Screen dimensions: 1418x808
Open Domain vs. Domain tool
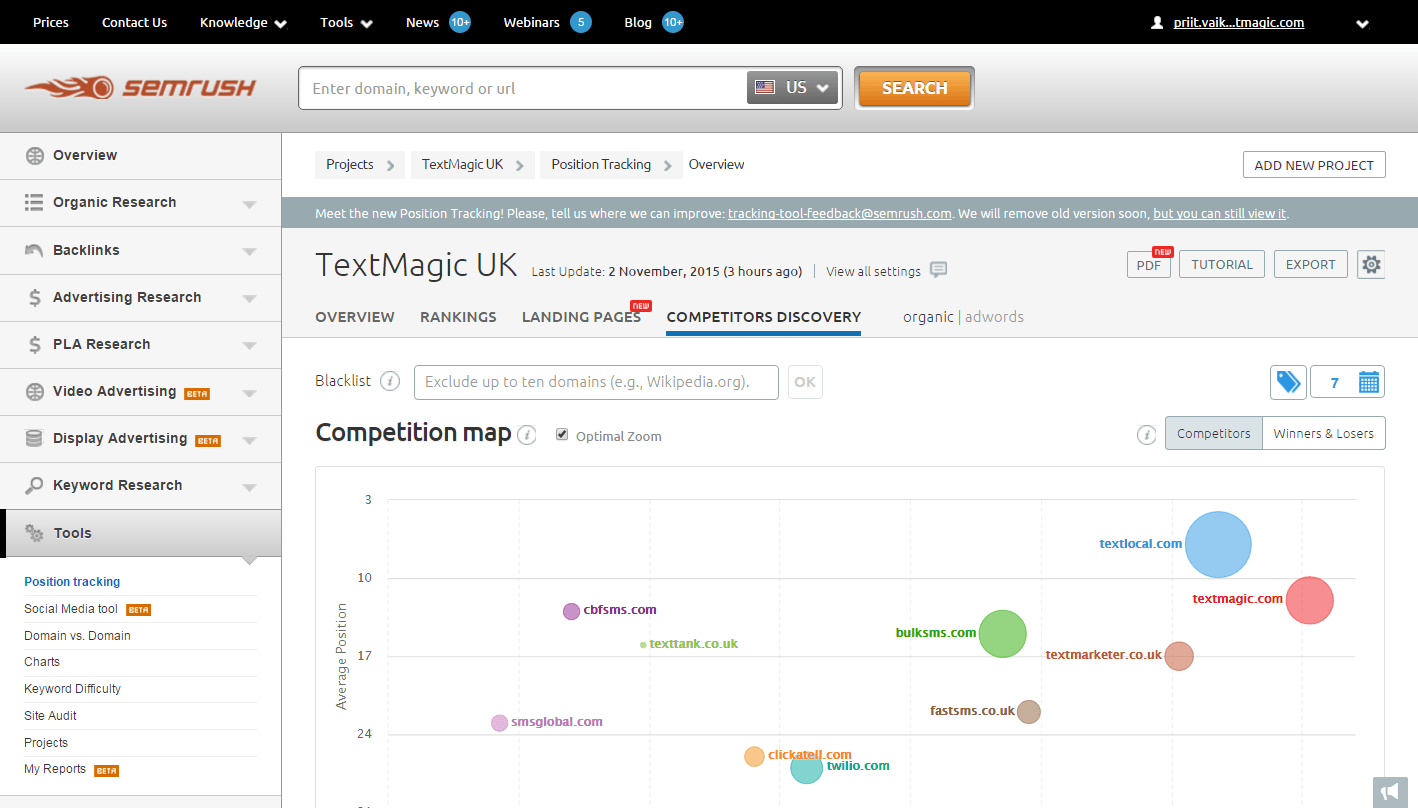coord(77,636)
